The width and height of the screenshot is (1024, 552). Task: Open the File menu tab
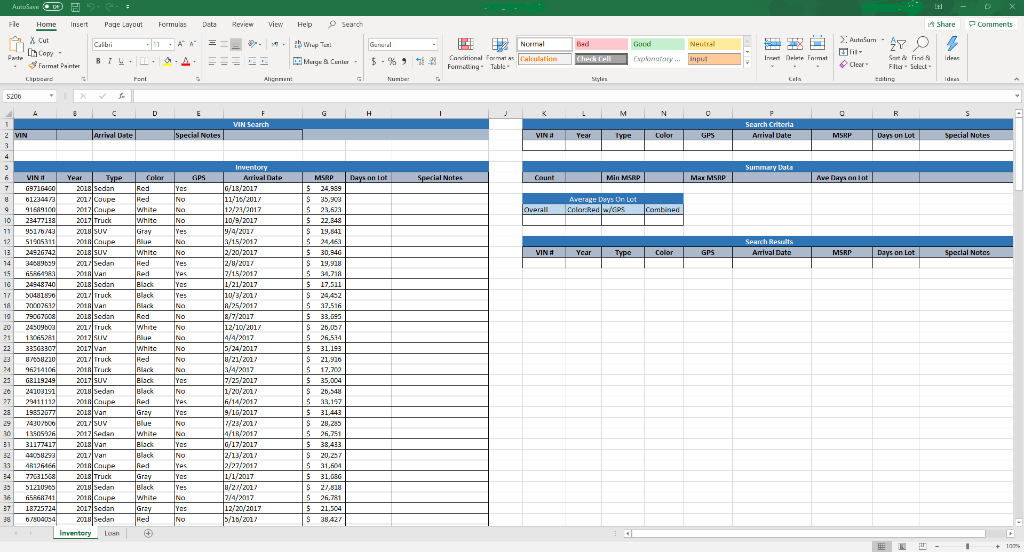click(14, 24)
